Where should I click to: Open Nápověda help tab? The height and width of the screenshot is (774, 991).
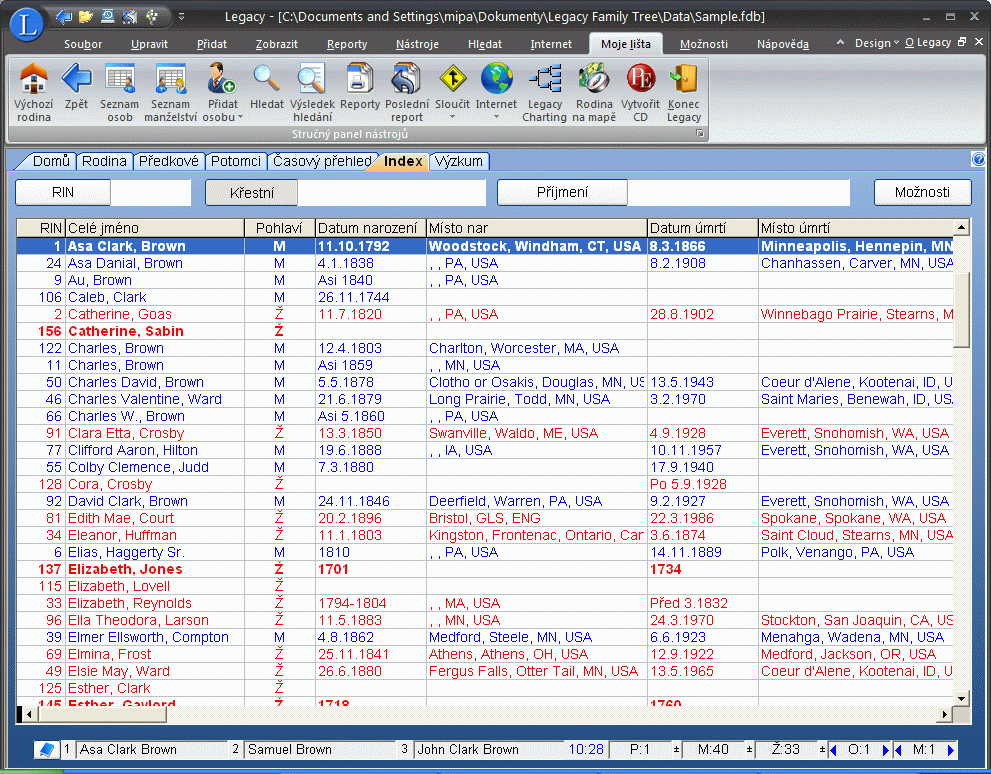coord(782,44)
